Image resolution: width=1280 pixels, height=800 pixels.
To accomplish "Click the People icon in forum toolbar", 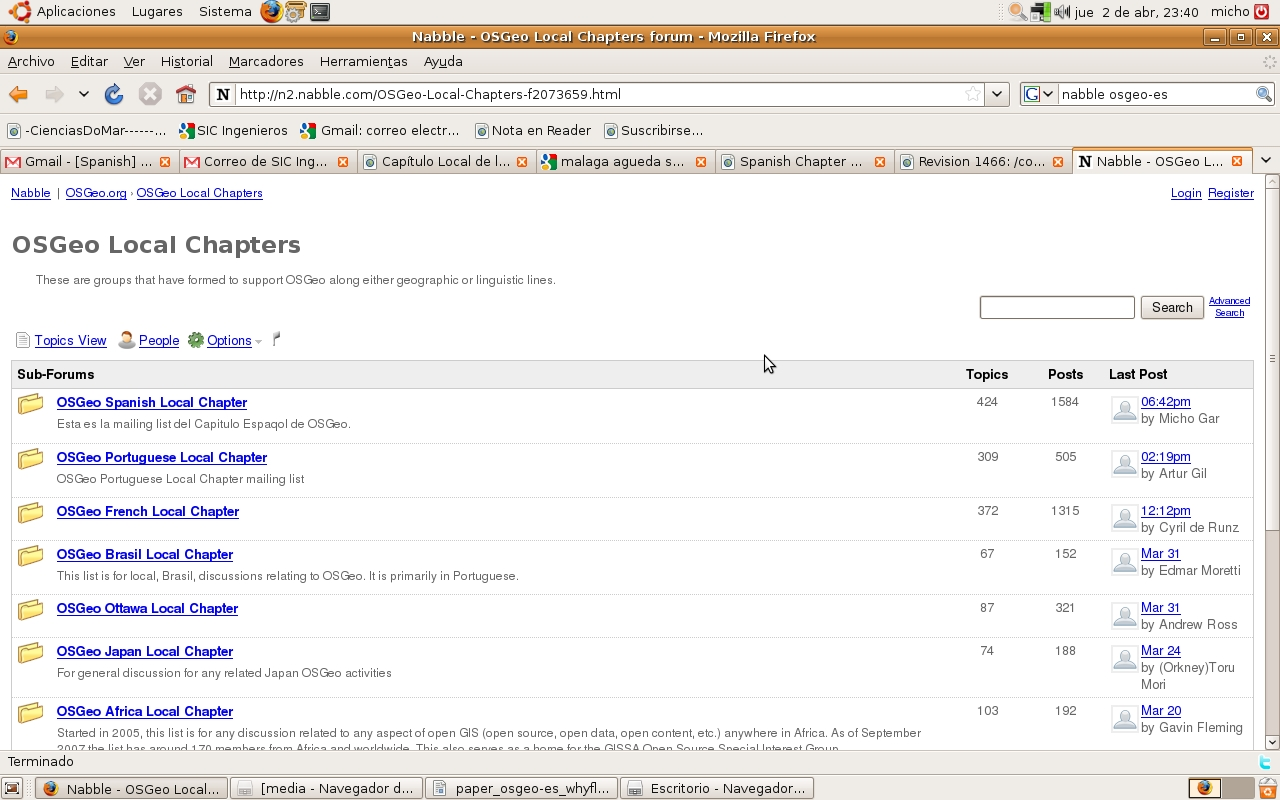I will point(126,341).
